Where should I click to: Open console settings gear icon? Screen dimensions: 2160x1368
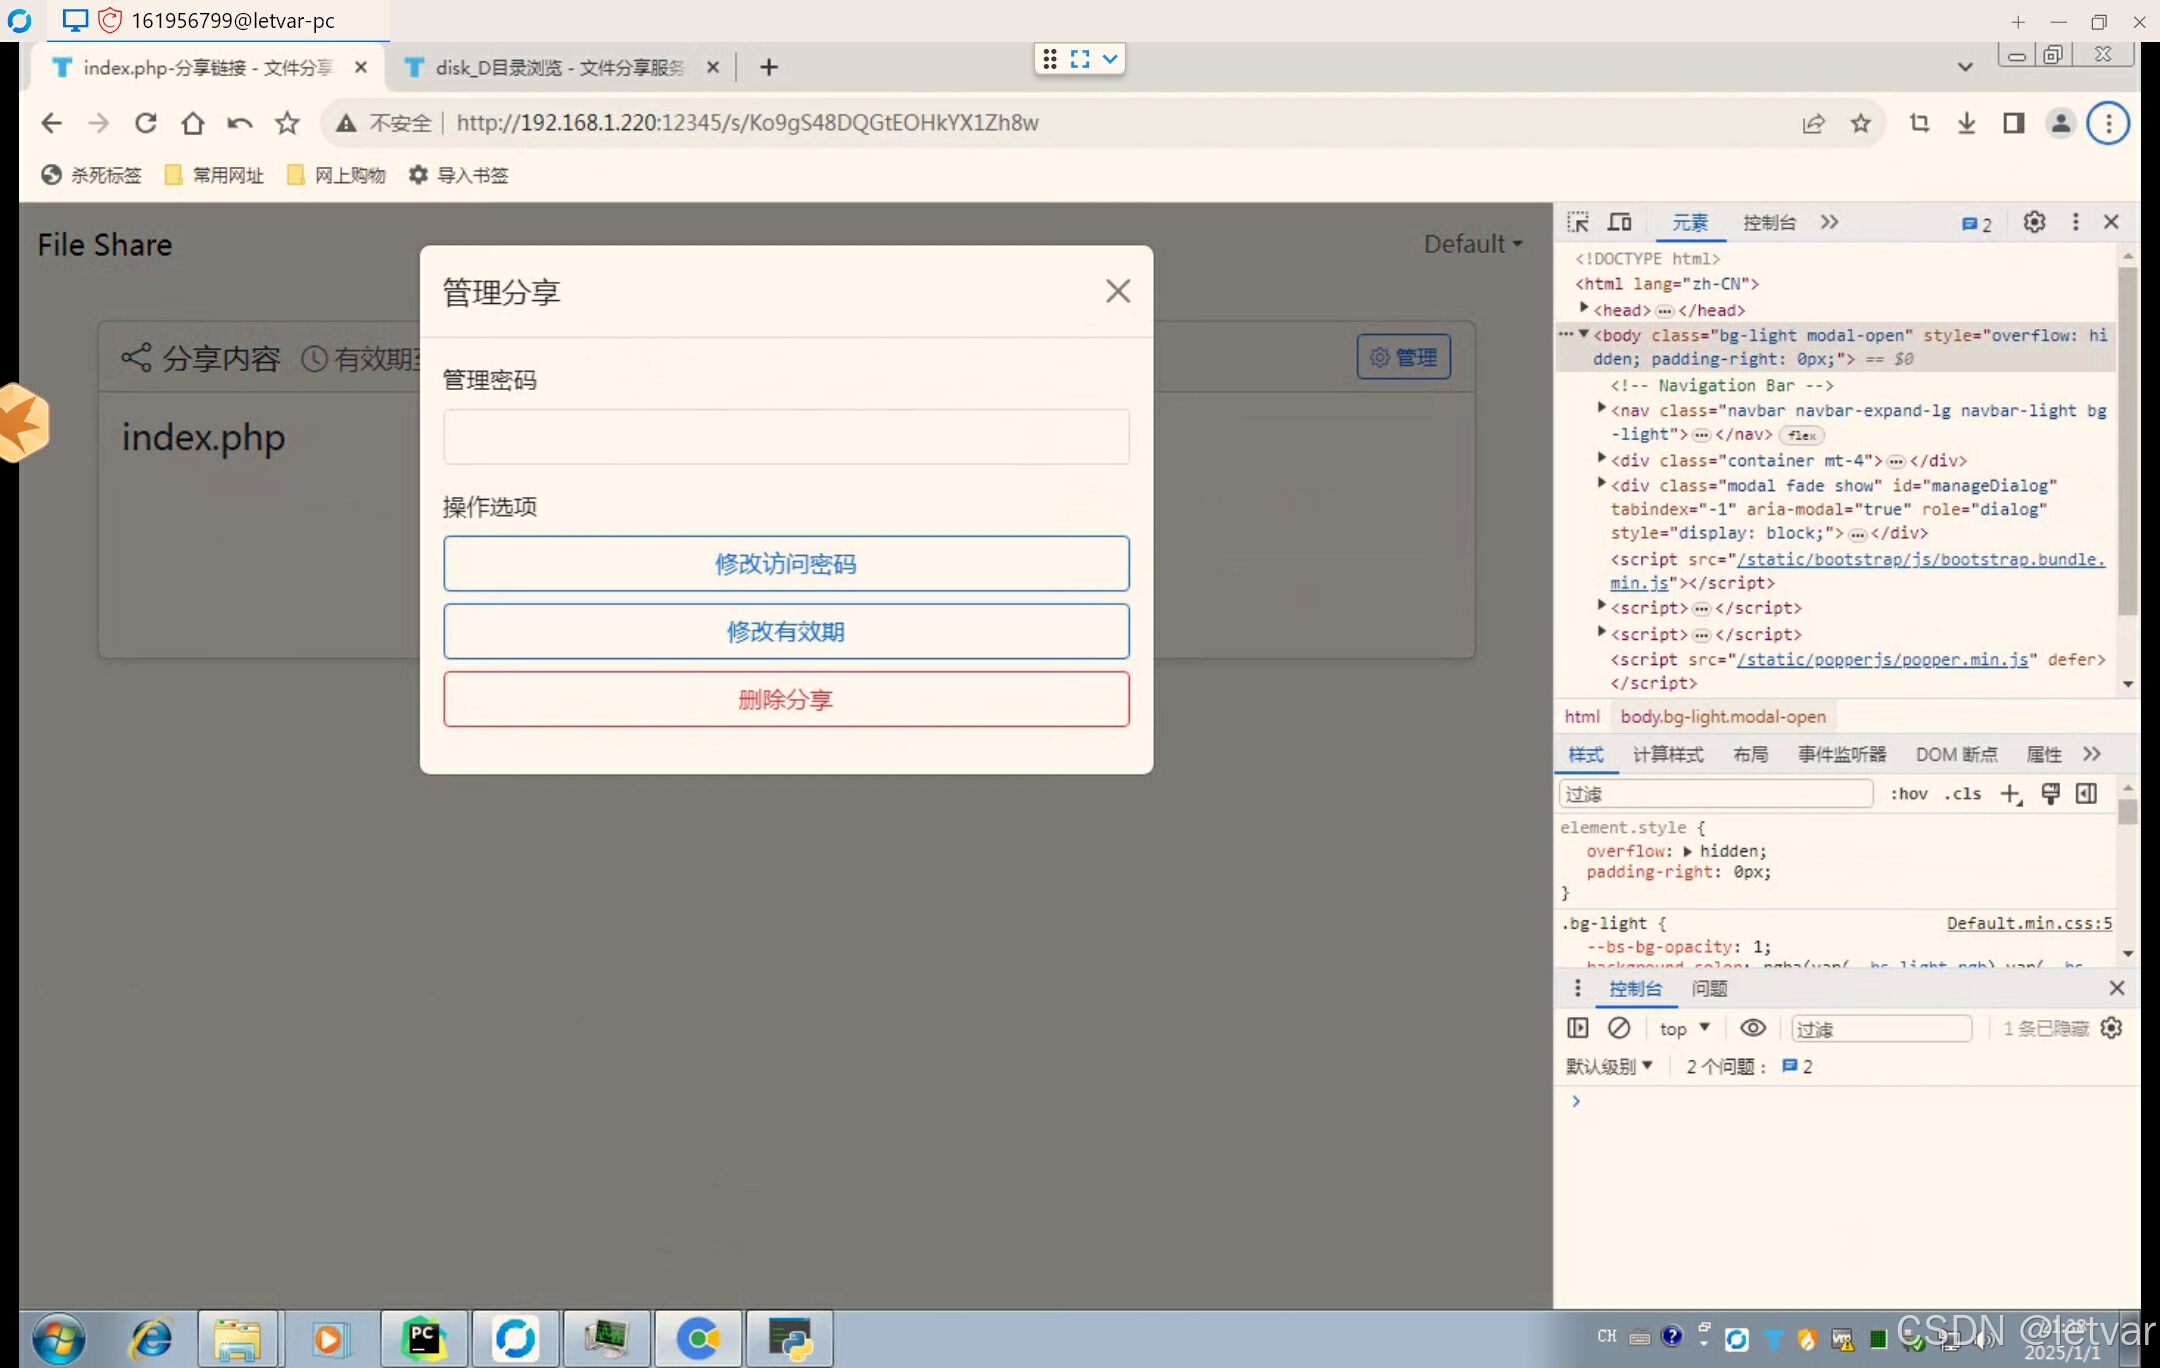[x=2111, y=1028]
